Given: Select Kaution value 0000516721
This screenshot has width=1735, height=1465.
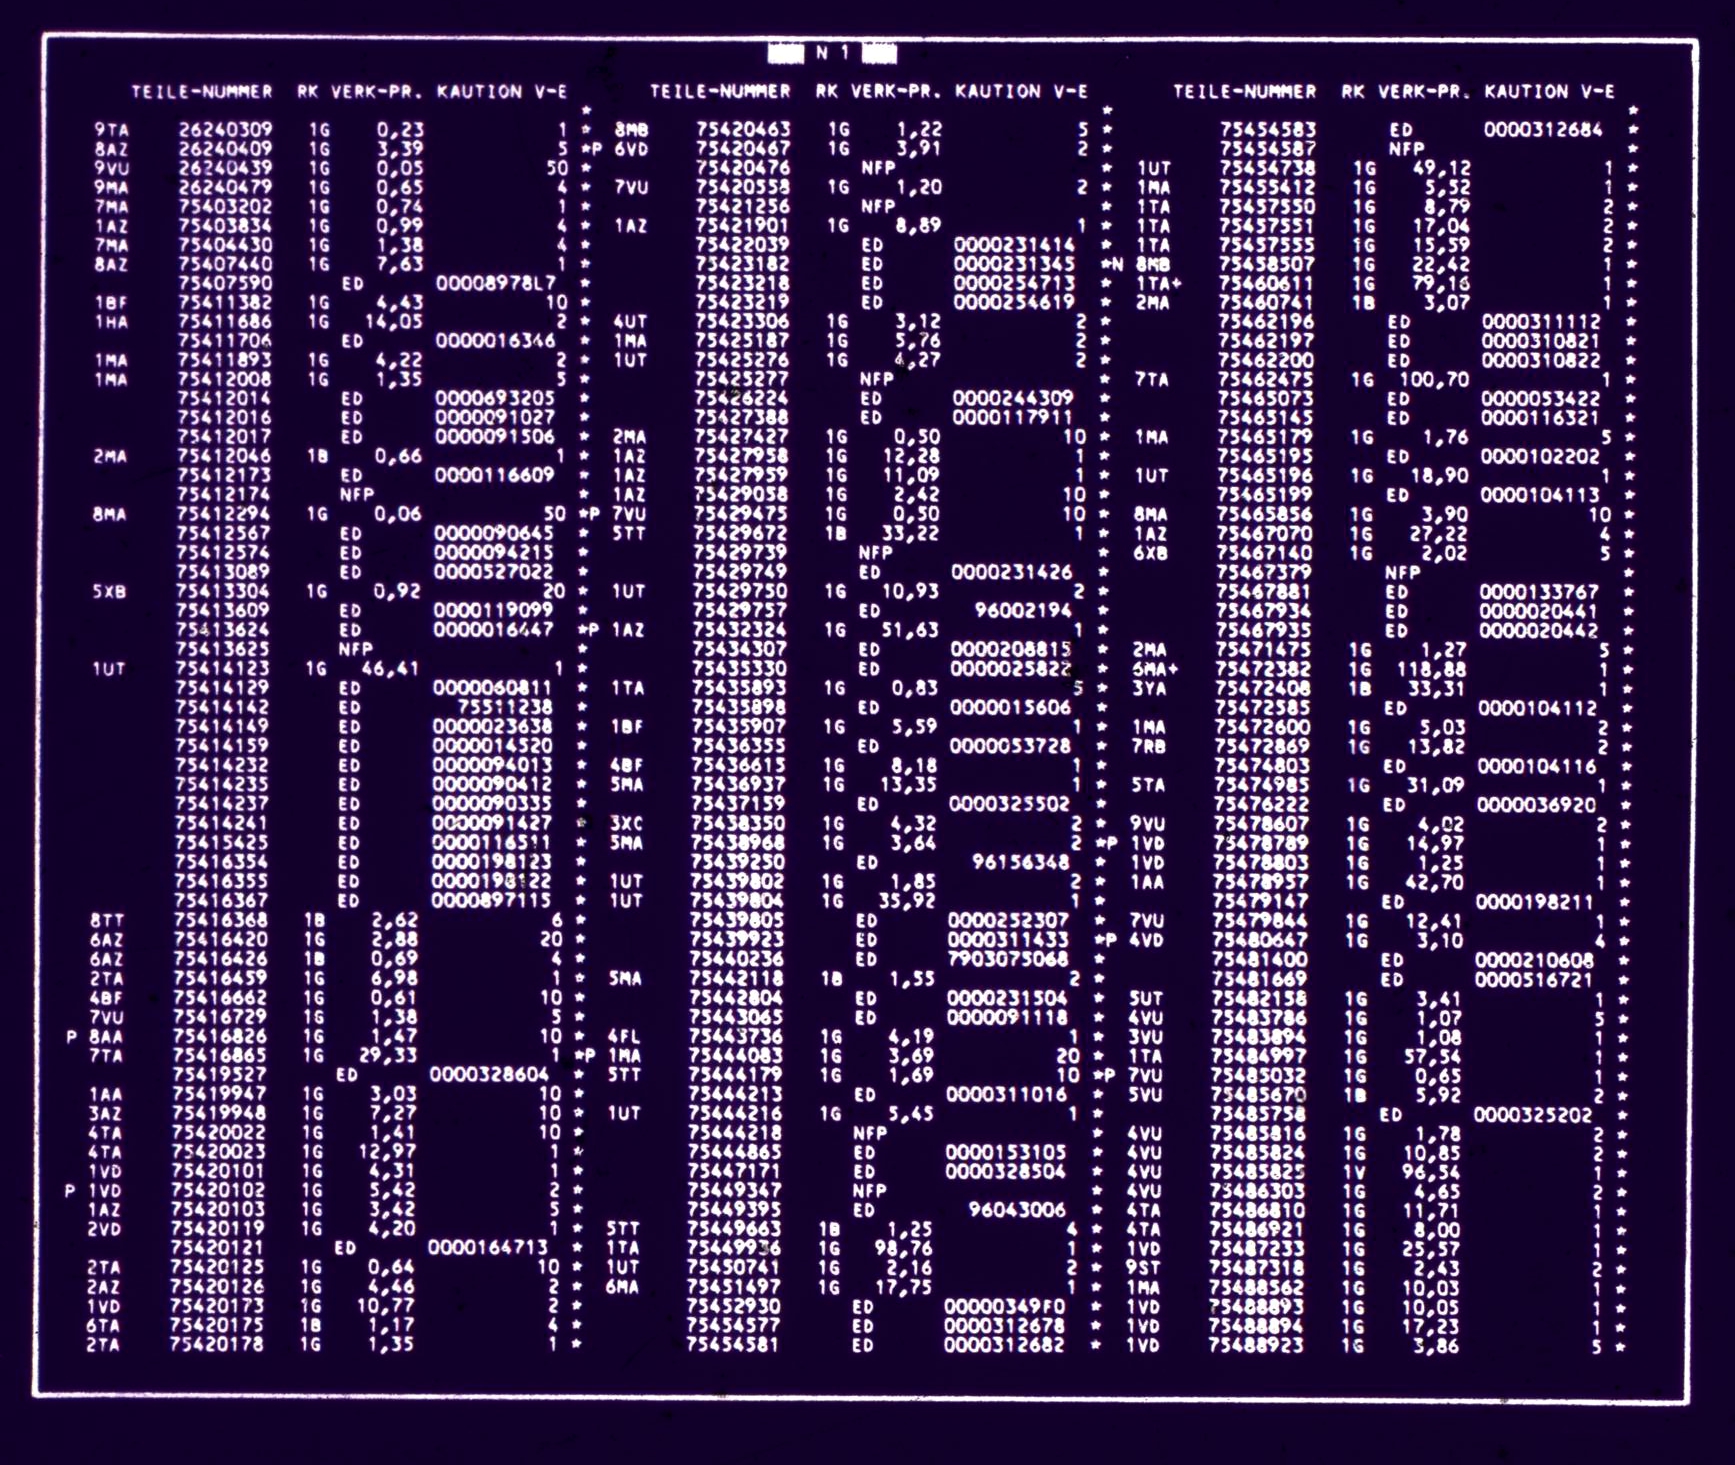Looking at the screenshot, I should tap(1535, 979).
